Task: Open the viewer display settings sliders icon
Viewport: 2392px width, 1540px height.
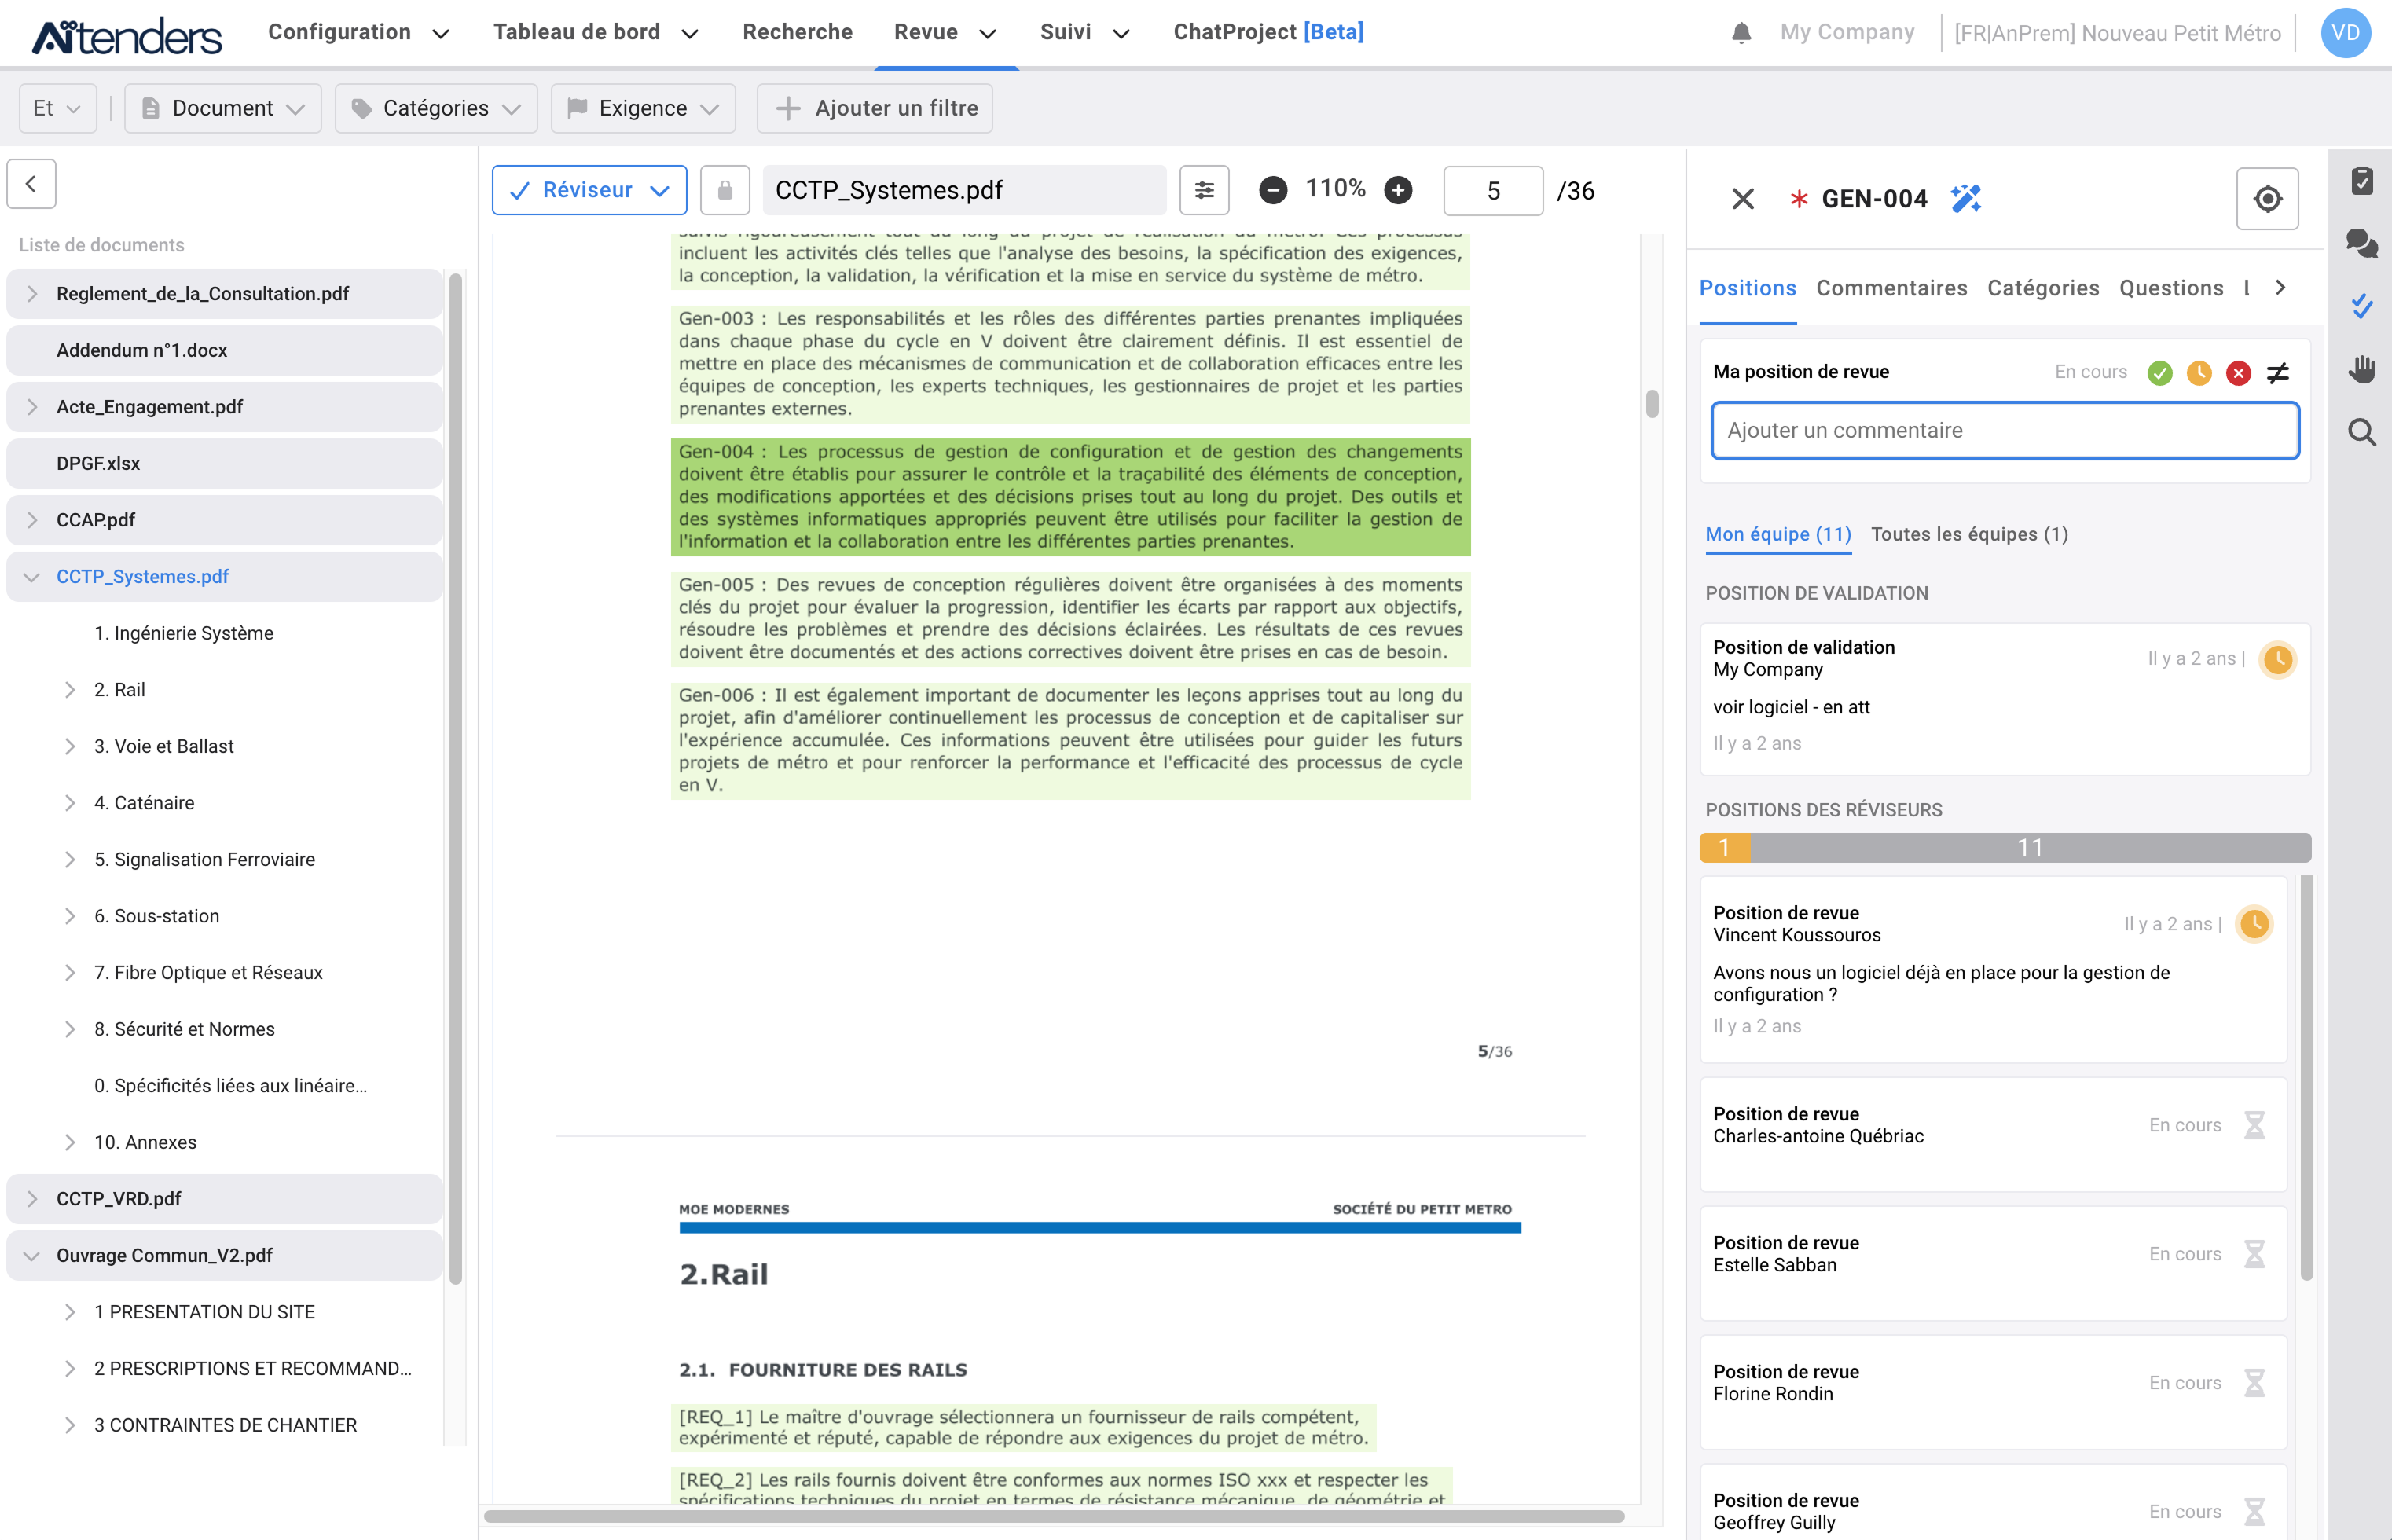Action: tap(1204, 190)
